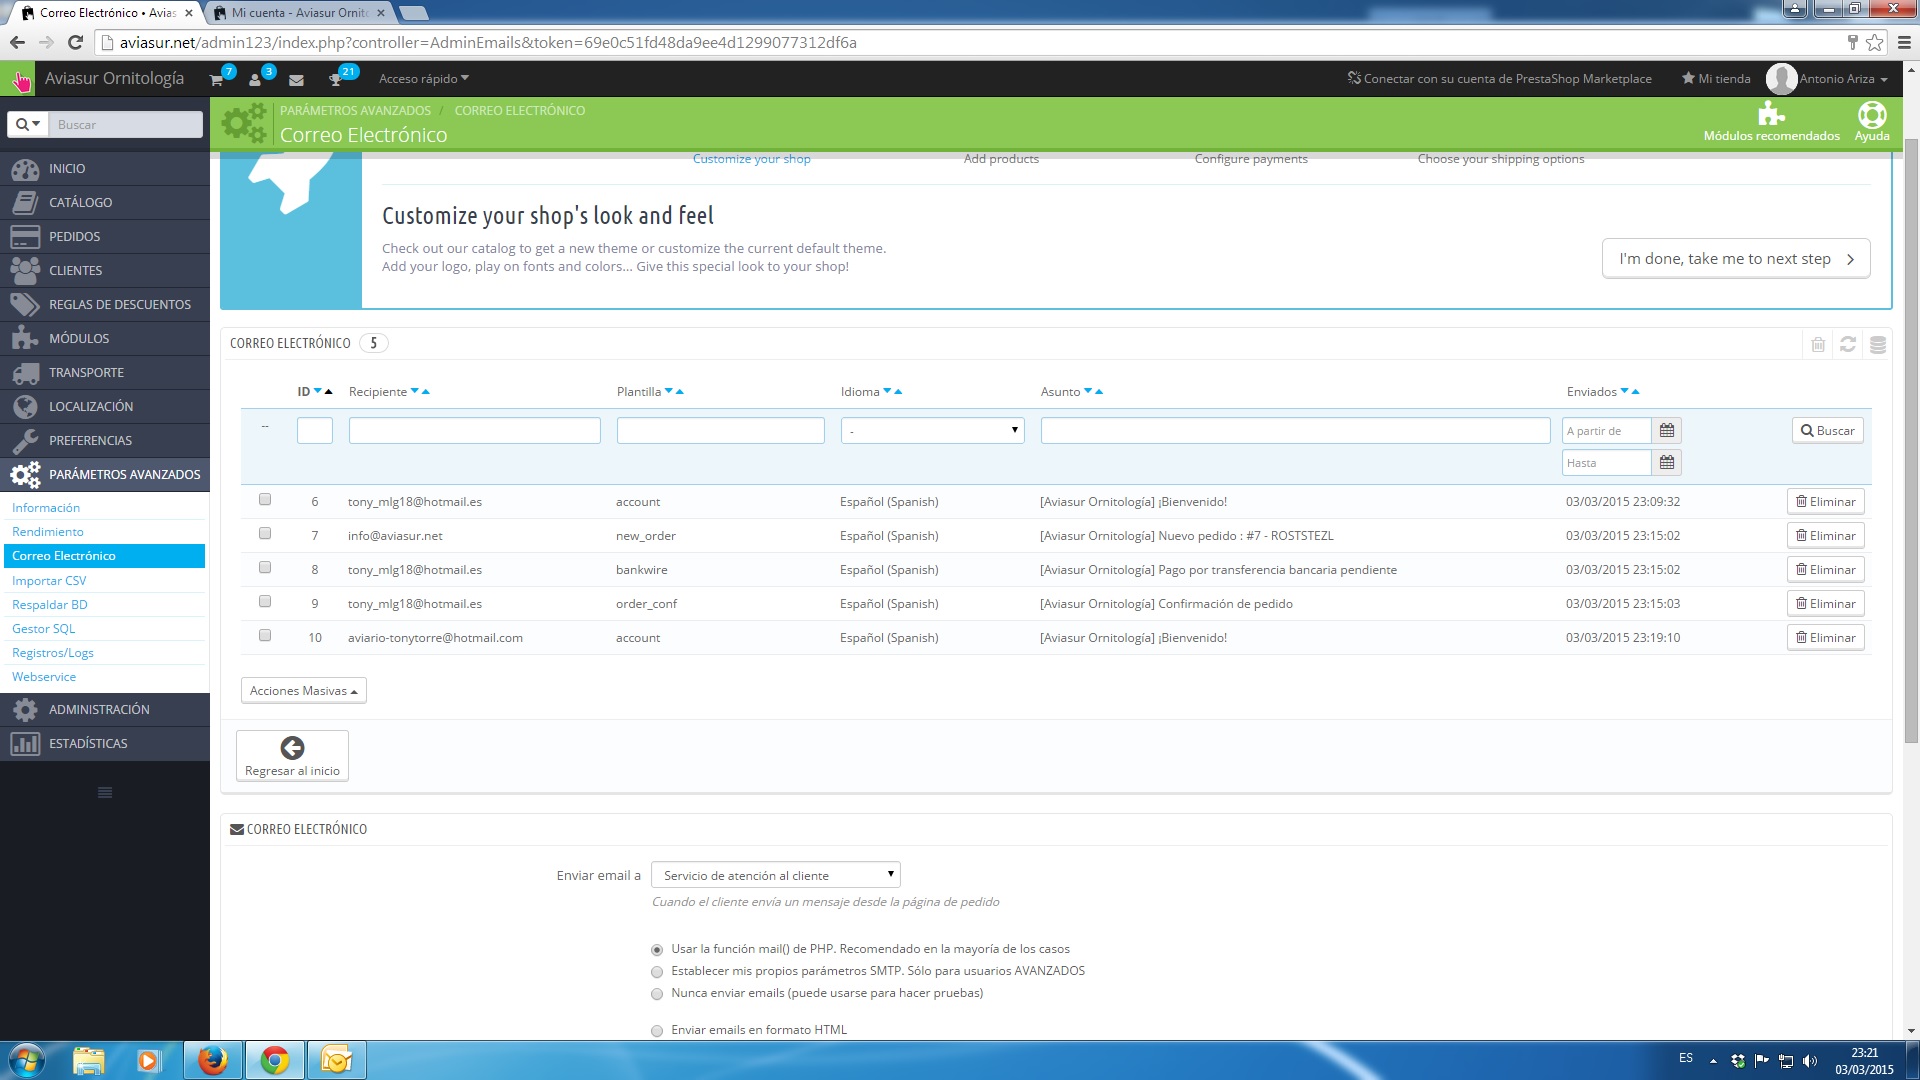Click the Módulos recomendados puzzle icon

(1771, 114)
